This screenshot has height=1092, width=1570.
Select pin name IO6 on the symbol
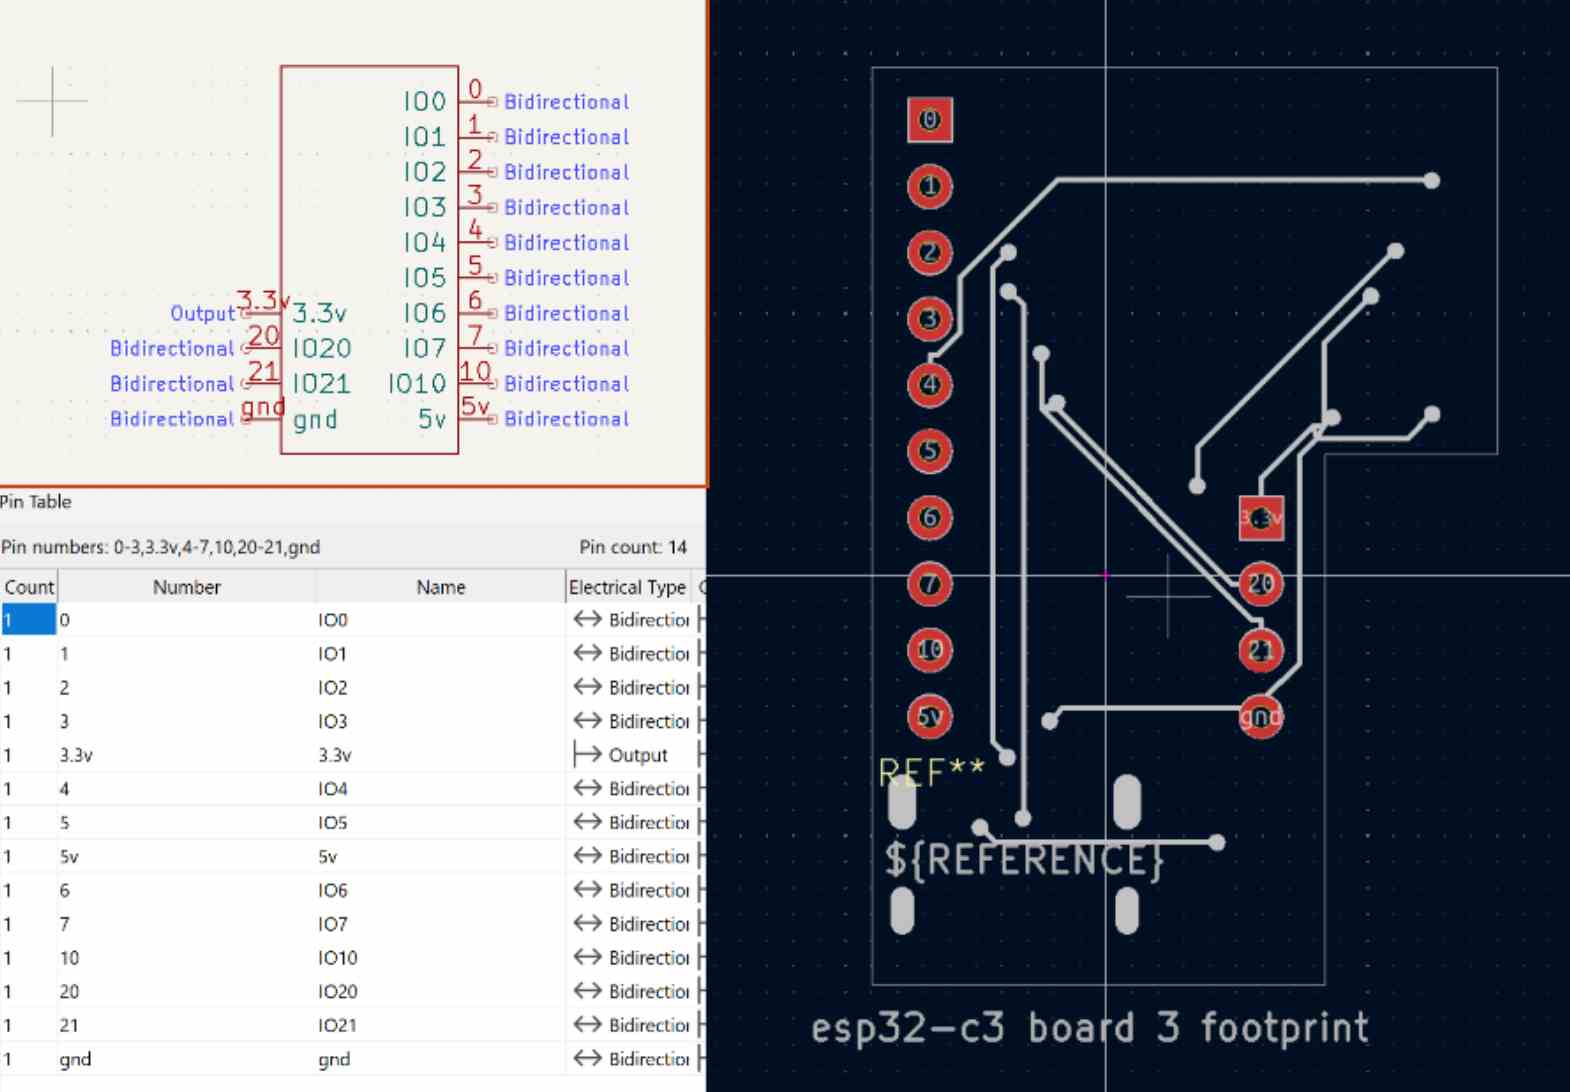424,313
